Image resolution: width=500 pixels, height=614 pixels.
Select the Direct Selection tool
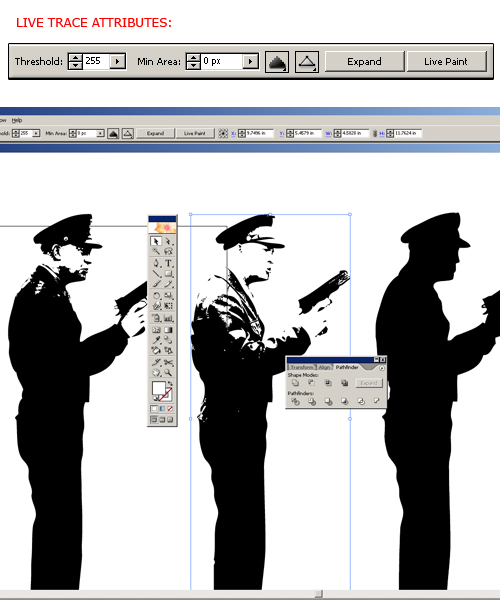168,241
